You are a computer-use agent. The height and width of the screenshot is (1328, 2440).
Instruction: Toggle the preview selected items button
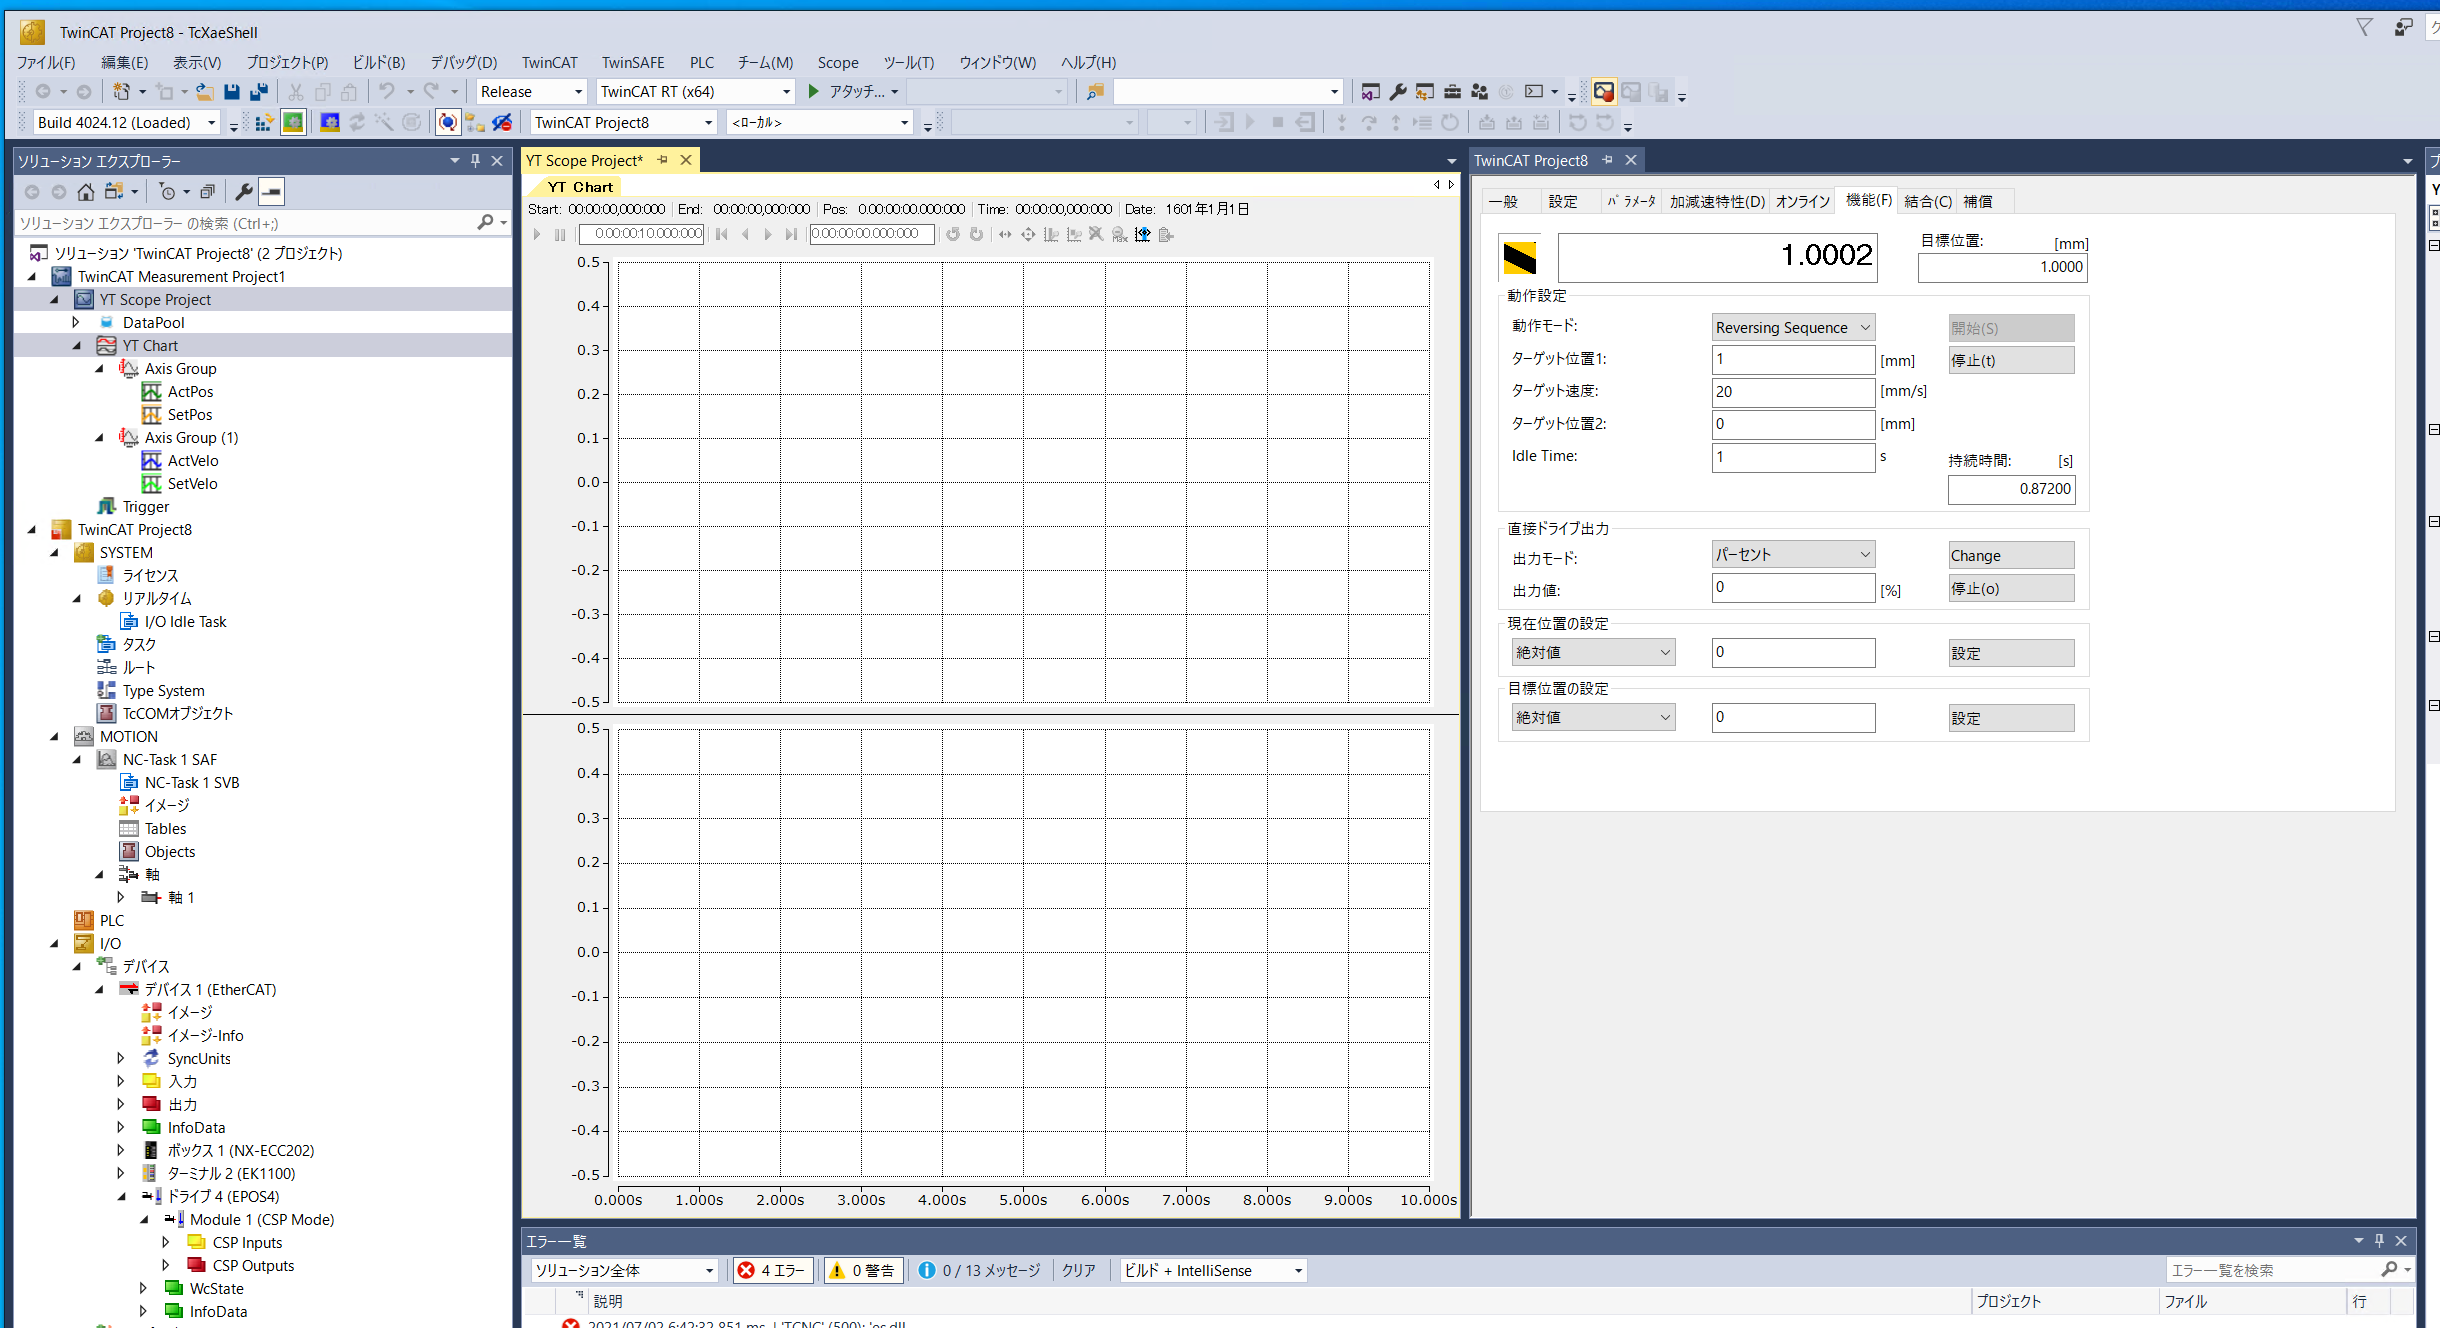(x=272, y=192)
